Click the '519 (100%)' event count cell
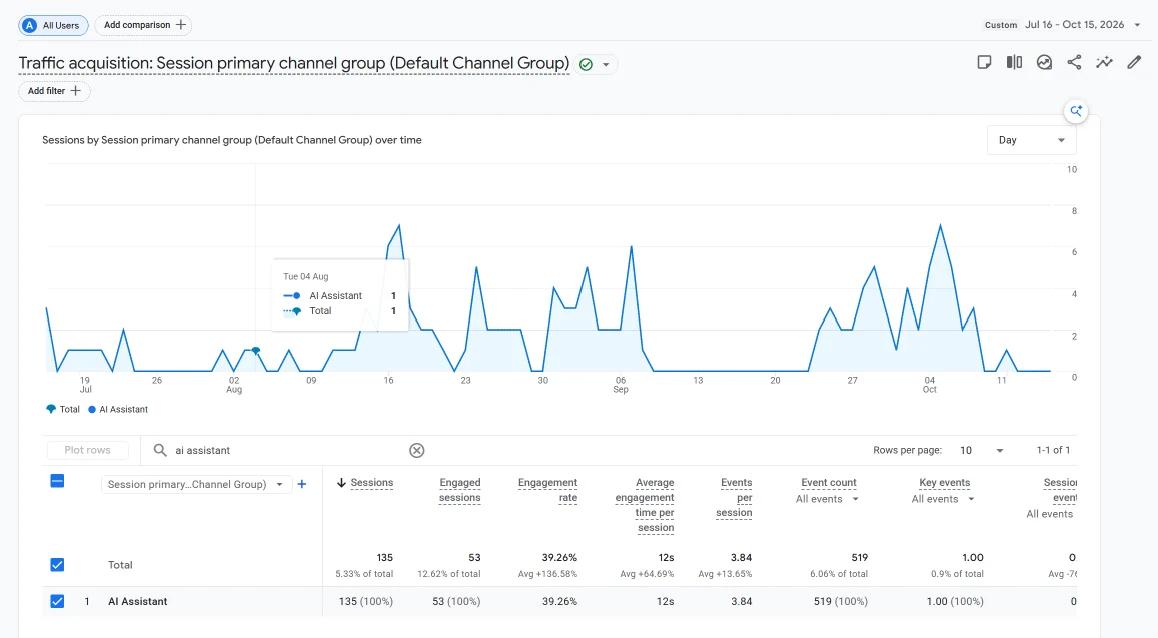The image size is (1158, 638). [840, 602]
